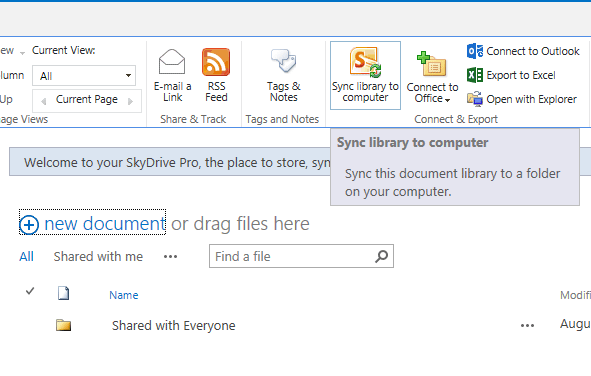Screen dimensions: 591x376
Task: Click Sync library to computer
Action: click(x=365, y=75)
